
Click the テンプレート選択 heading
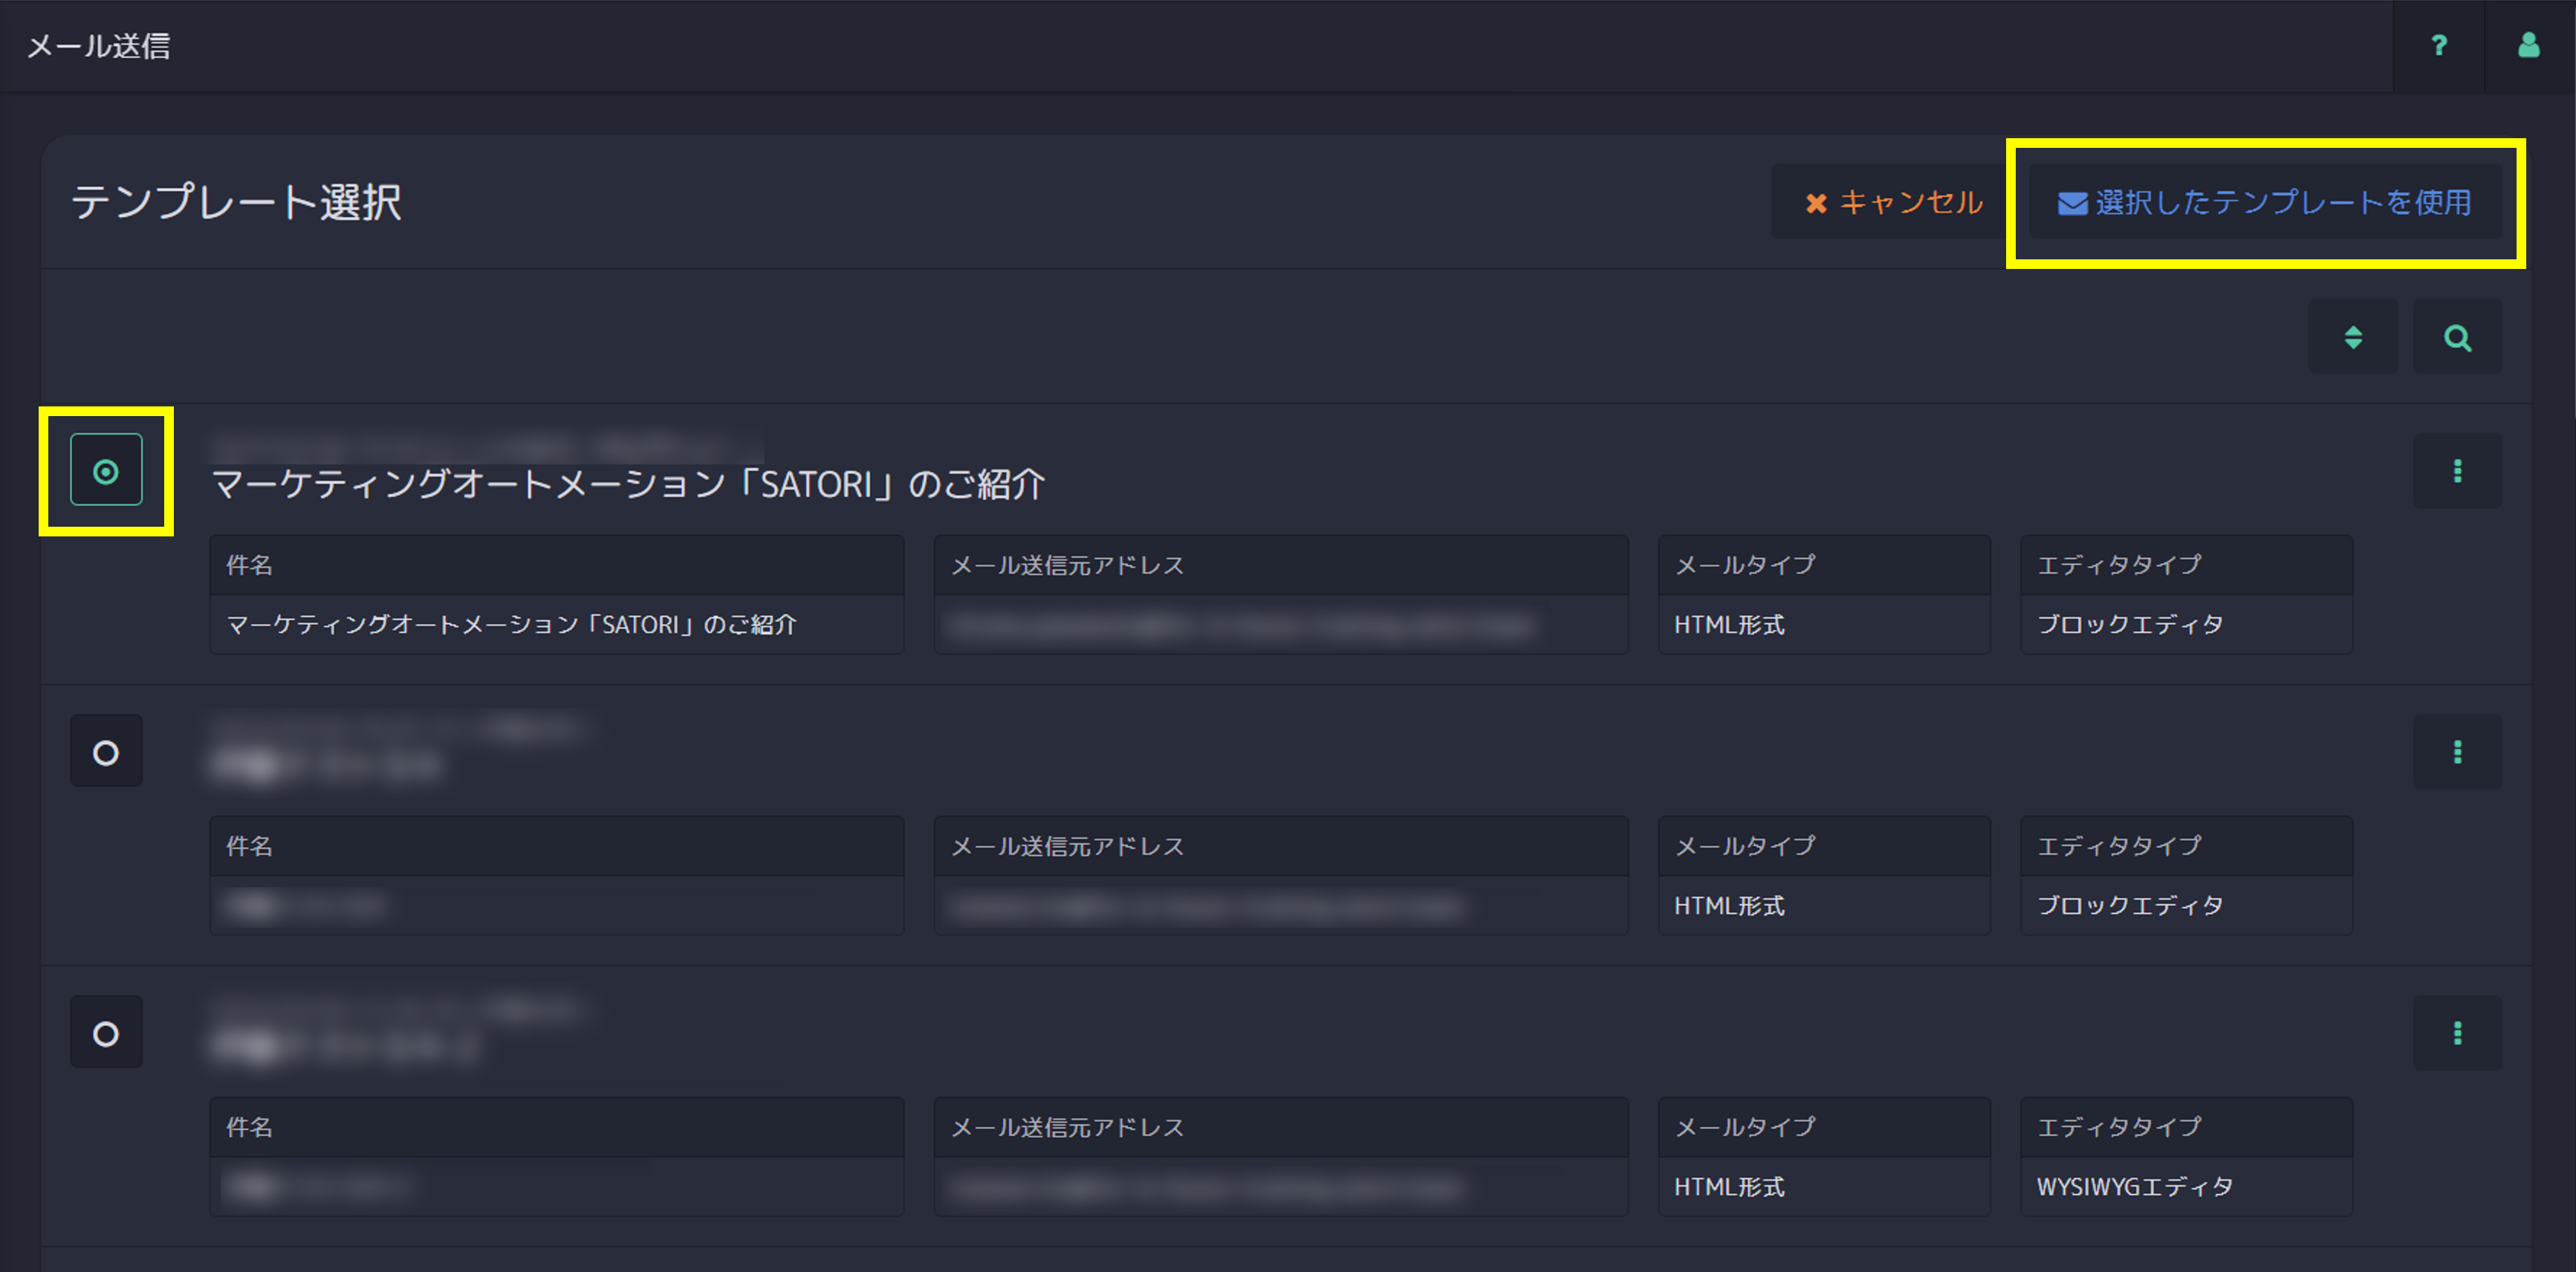(236, 203)
